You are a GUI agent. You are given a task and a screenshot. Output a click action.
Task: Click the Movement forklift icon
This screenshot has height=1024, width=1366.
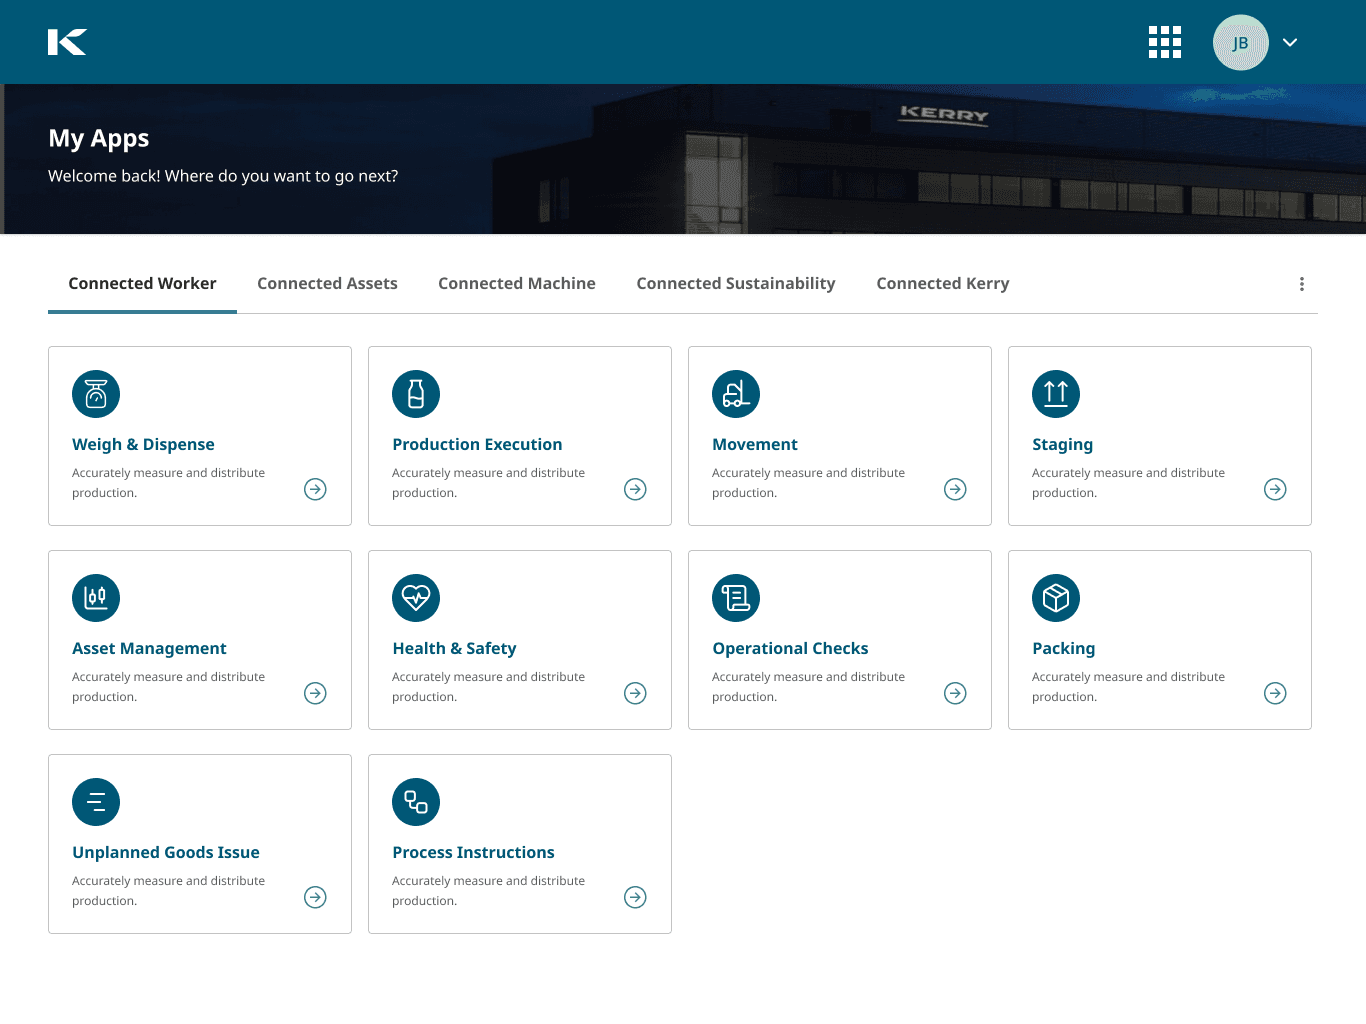(x=736, y=394)
